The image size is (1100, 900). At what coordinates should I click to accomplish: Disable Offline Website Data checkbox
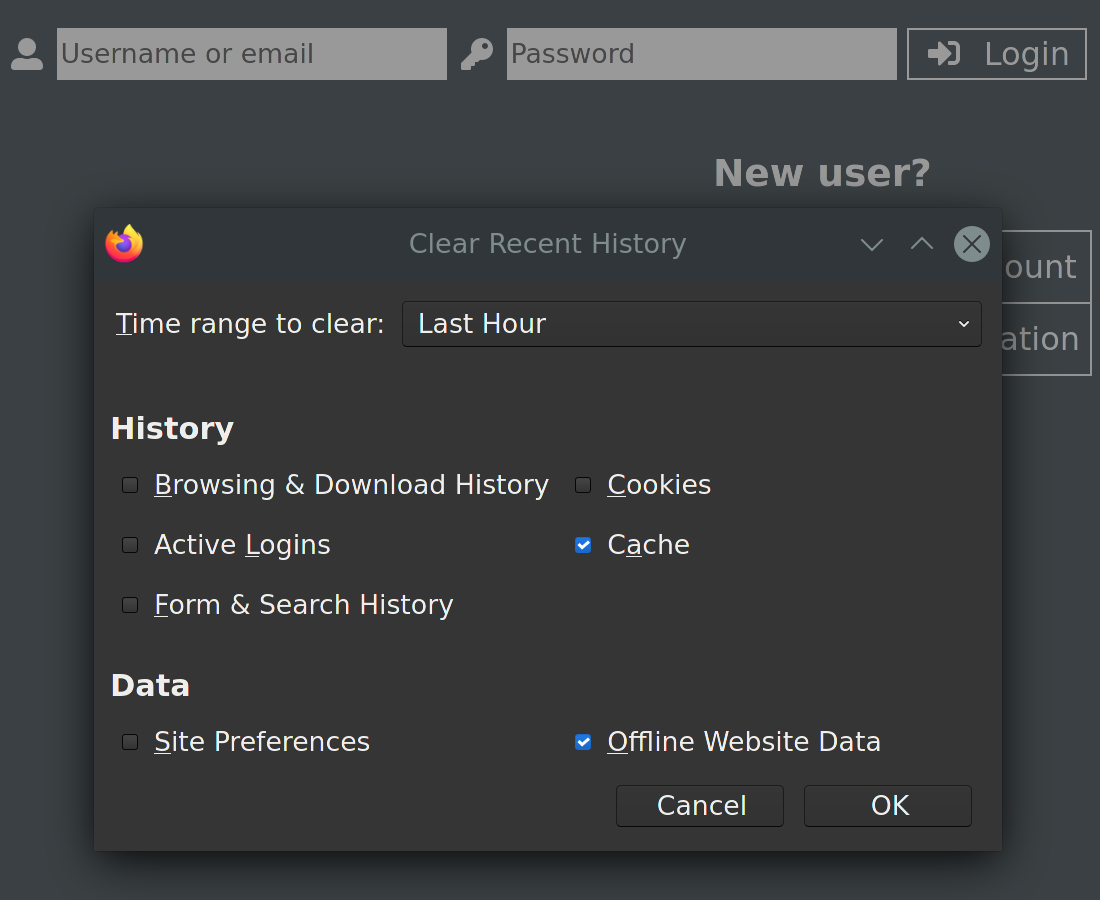click(583, 742)
